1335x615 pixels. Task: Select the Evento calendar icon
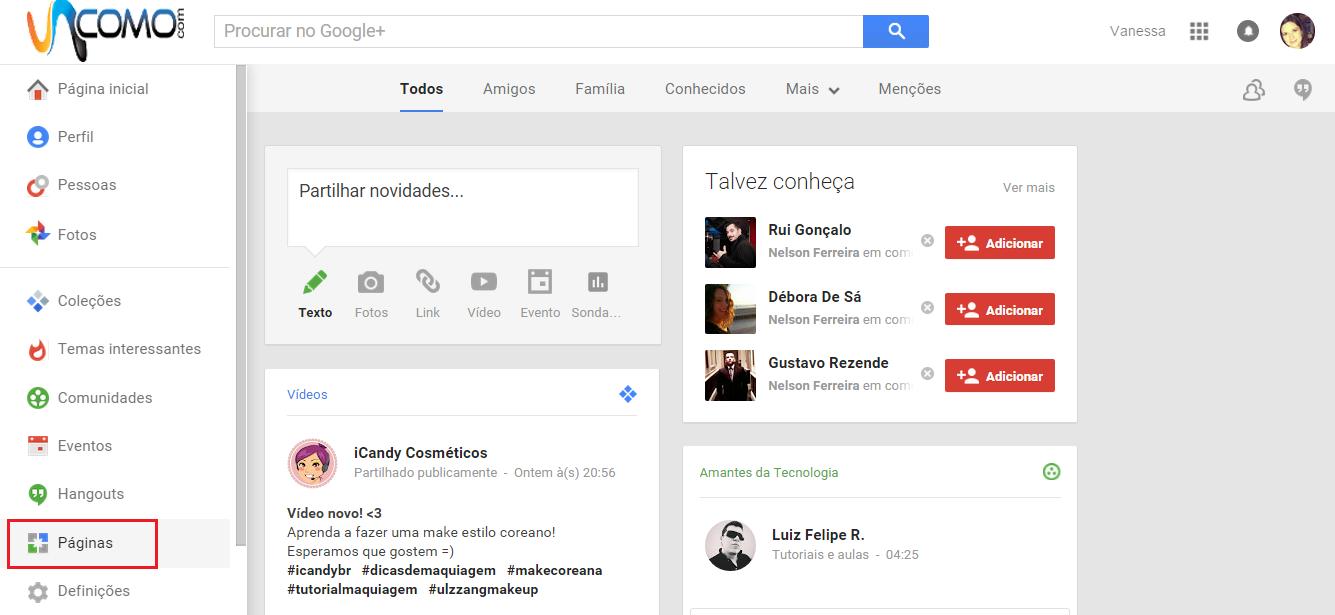click(x=540, y=283)
